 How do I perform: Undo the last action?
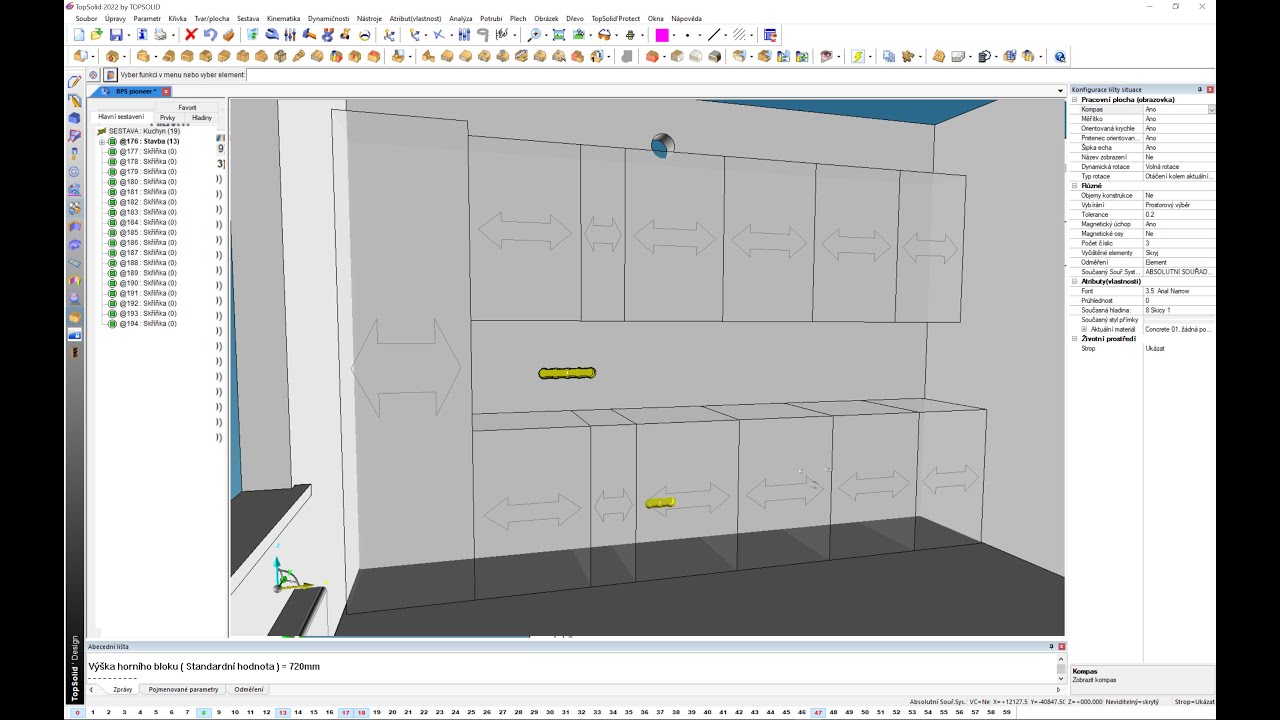tap(210, 35)
